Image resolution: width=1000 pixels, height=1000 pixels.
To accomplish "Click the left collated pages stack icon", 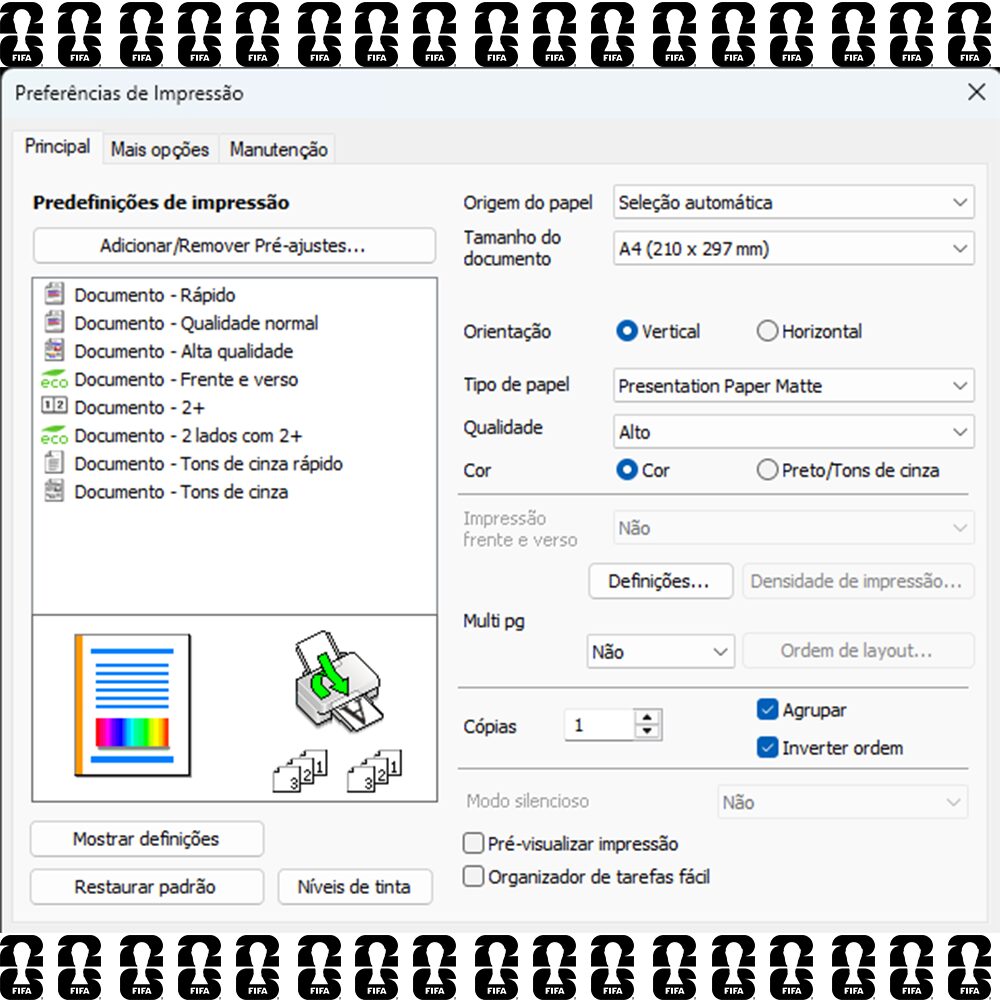I will pos(300,771).
